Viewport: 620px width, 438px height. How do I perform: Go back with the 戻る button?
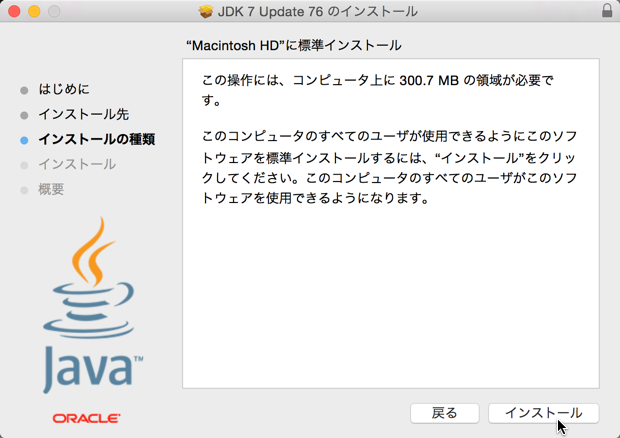(x=444, y=413)
